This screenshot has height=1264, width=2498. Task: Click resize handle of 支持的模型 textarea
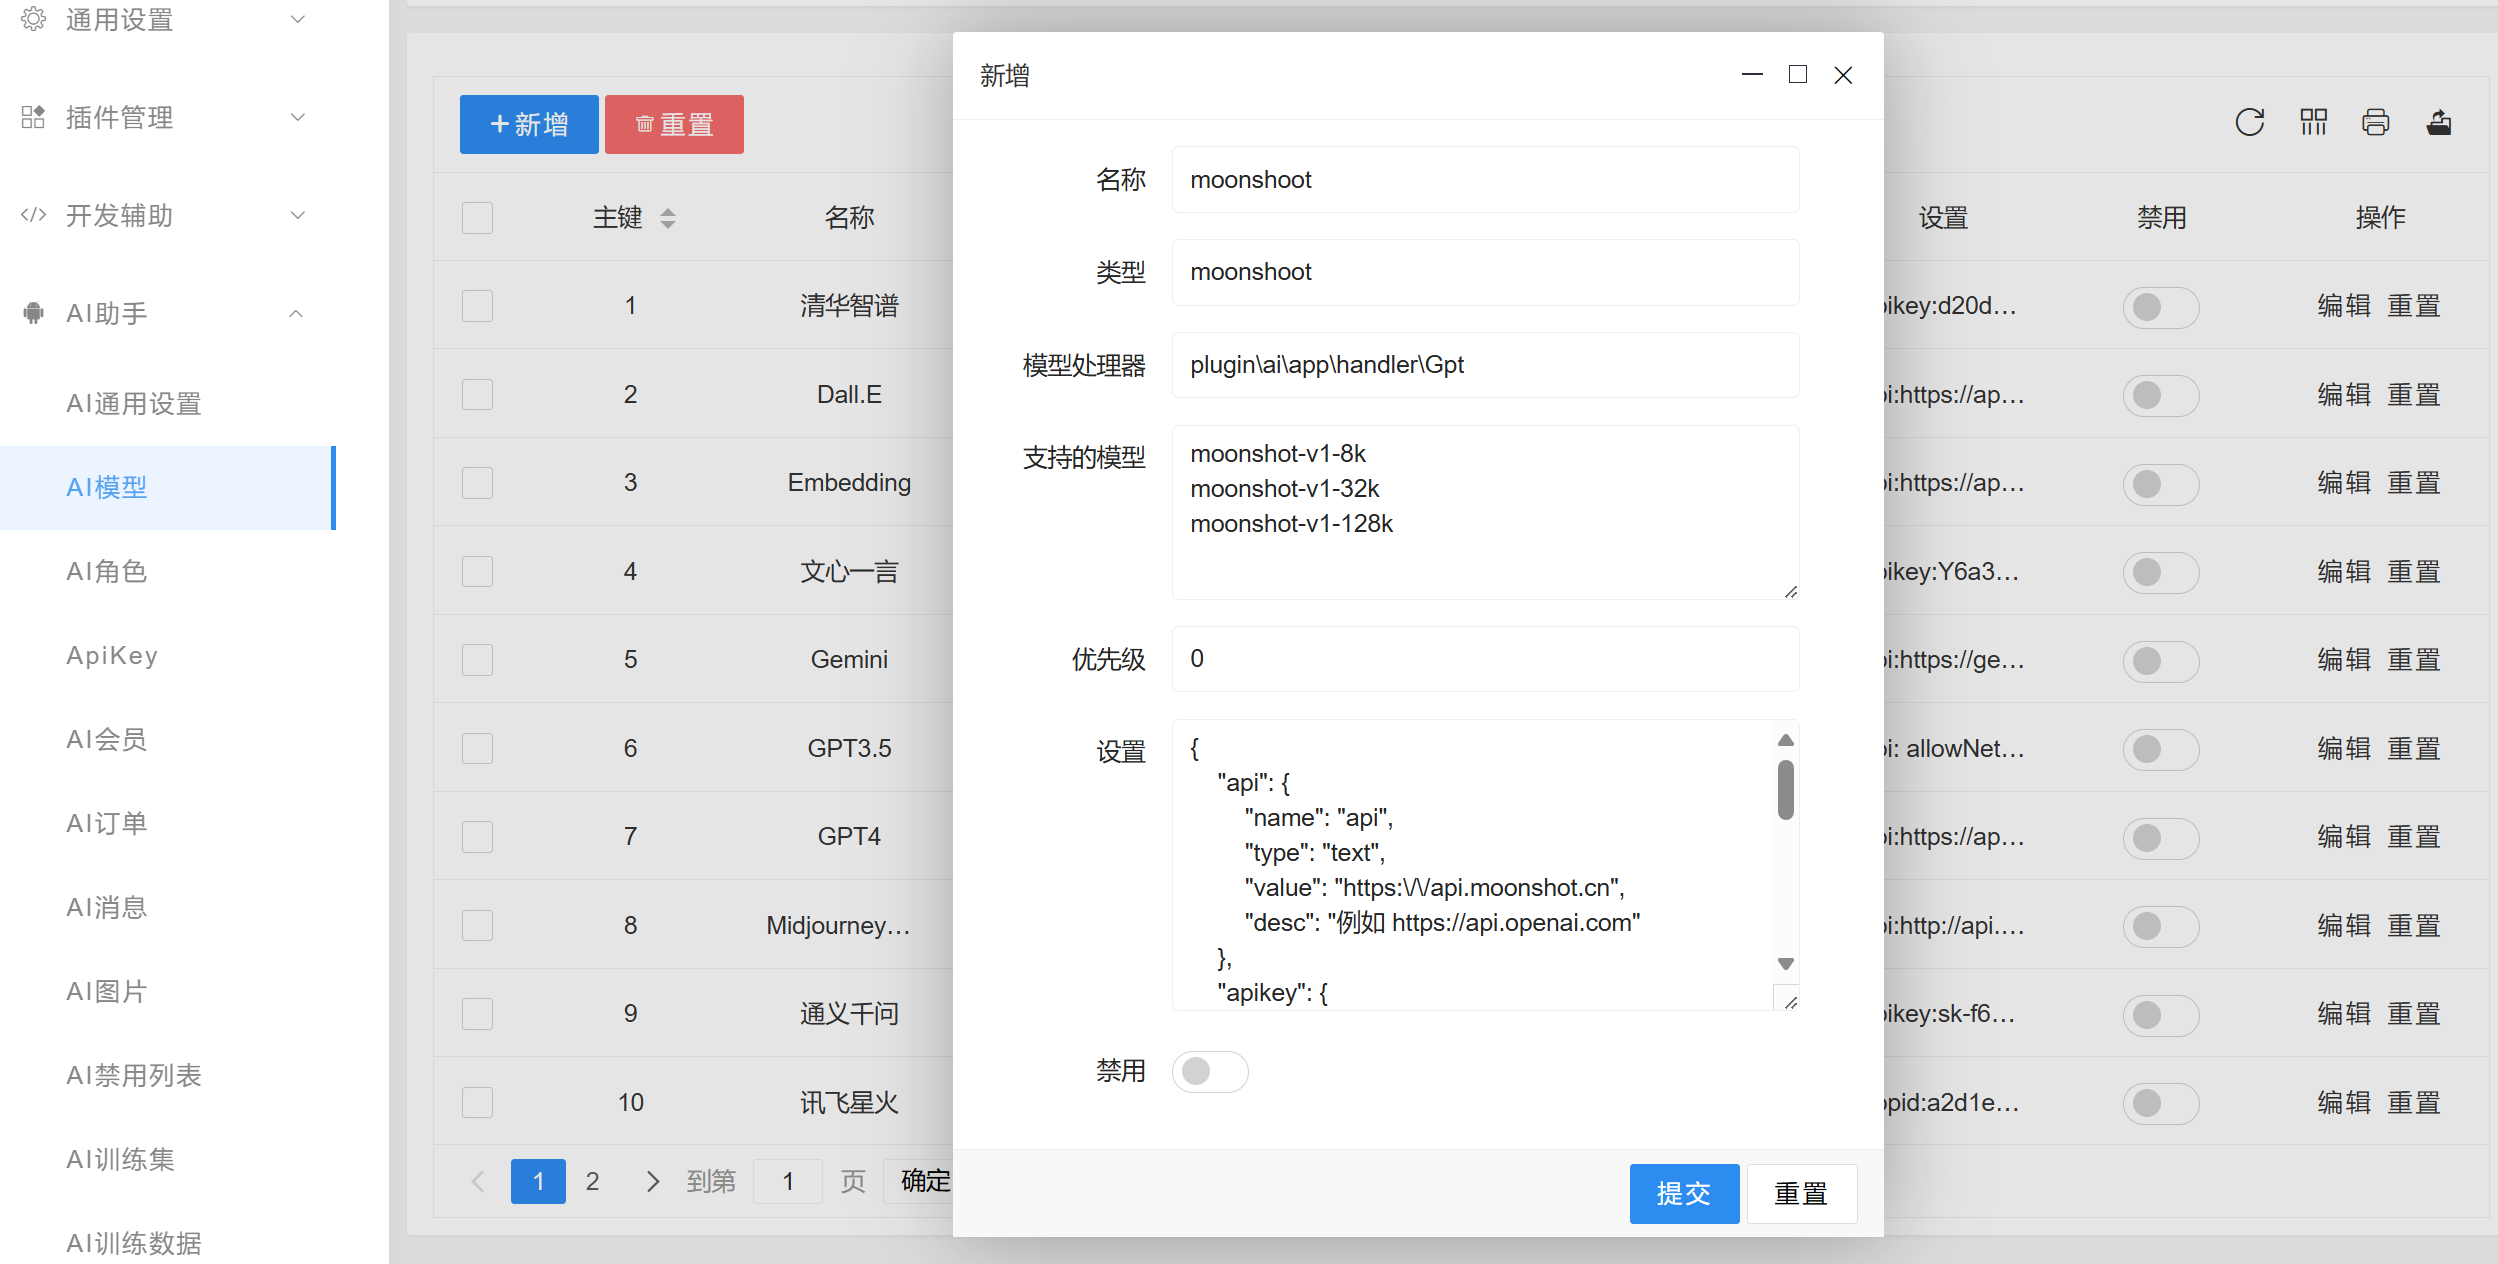1790,592
